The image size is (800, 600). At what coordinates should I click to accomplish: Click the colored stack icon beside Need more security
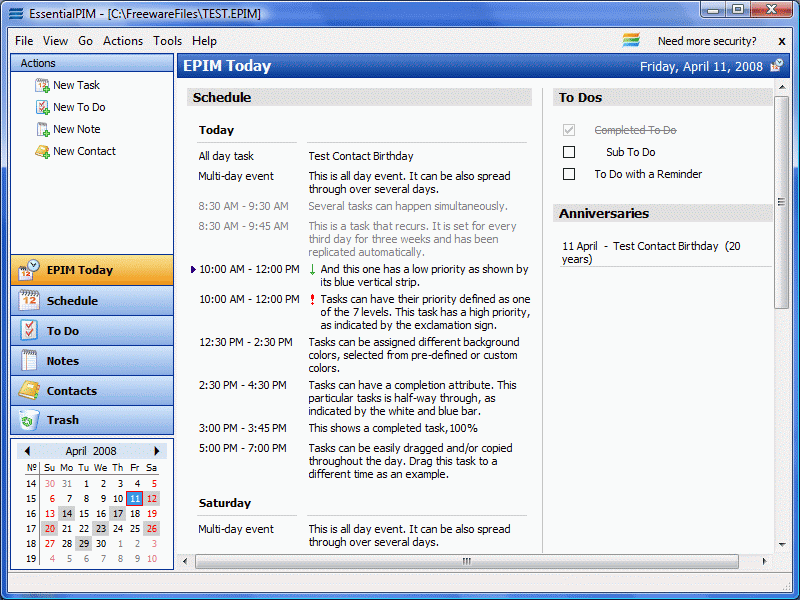(x=631, y=40)
